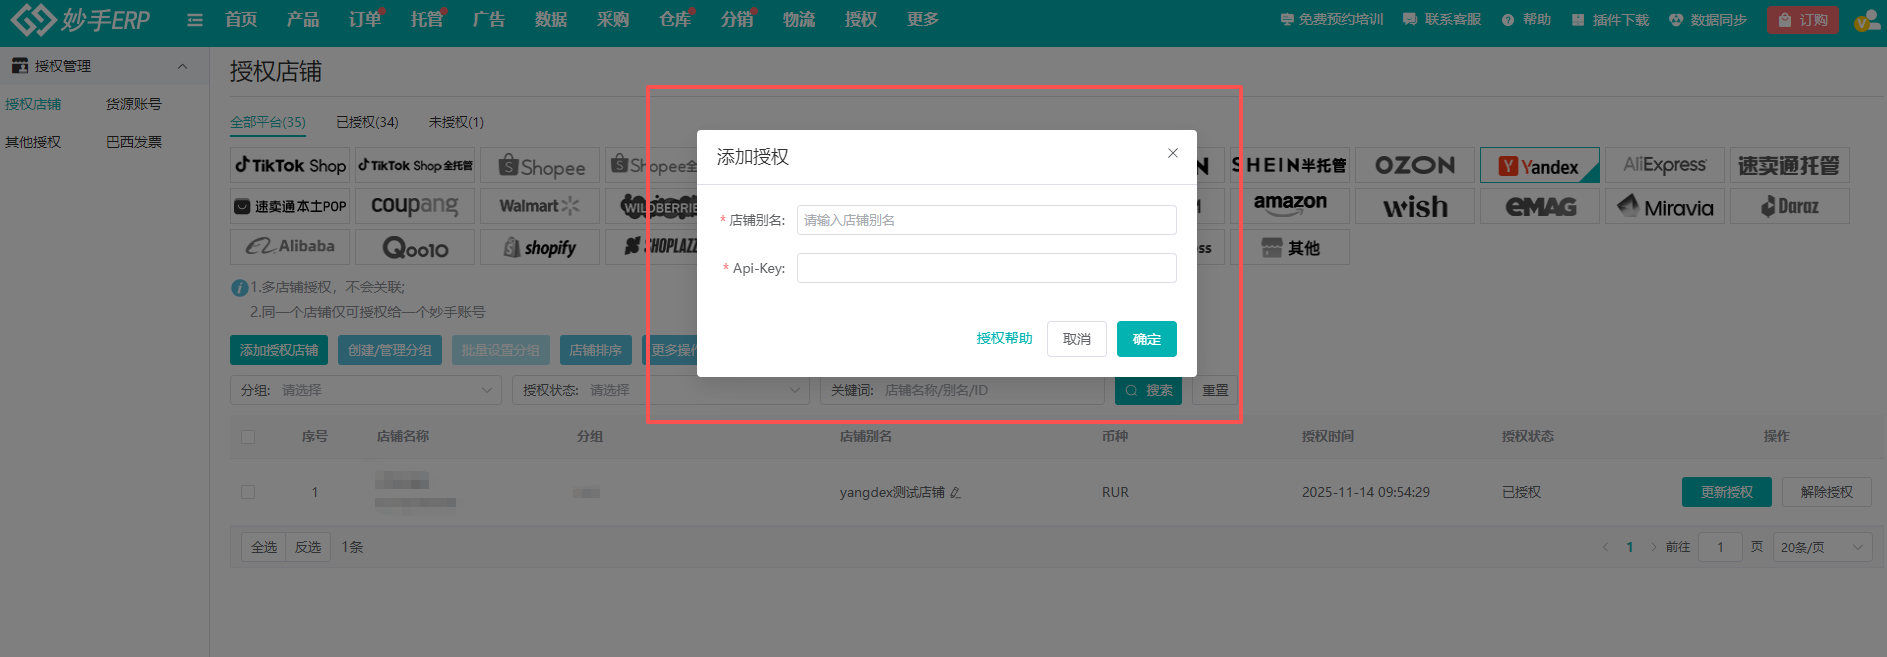Viewport: 1887px width, 657px height.
Task: Open 货源账号 in the sidebar
Action: tap(133, 104)
